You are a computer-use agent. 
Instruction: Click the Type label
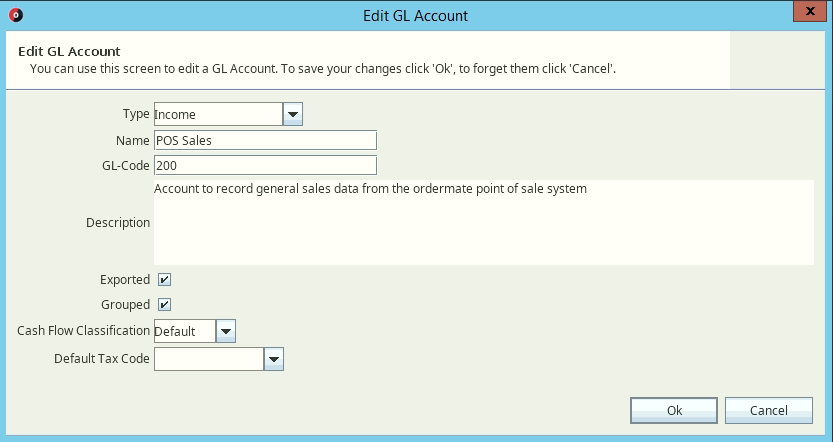tap(136, 114)
